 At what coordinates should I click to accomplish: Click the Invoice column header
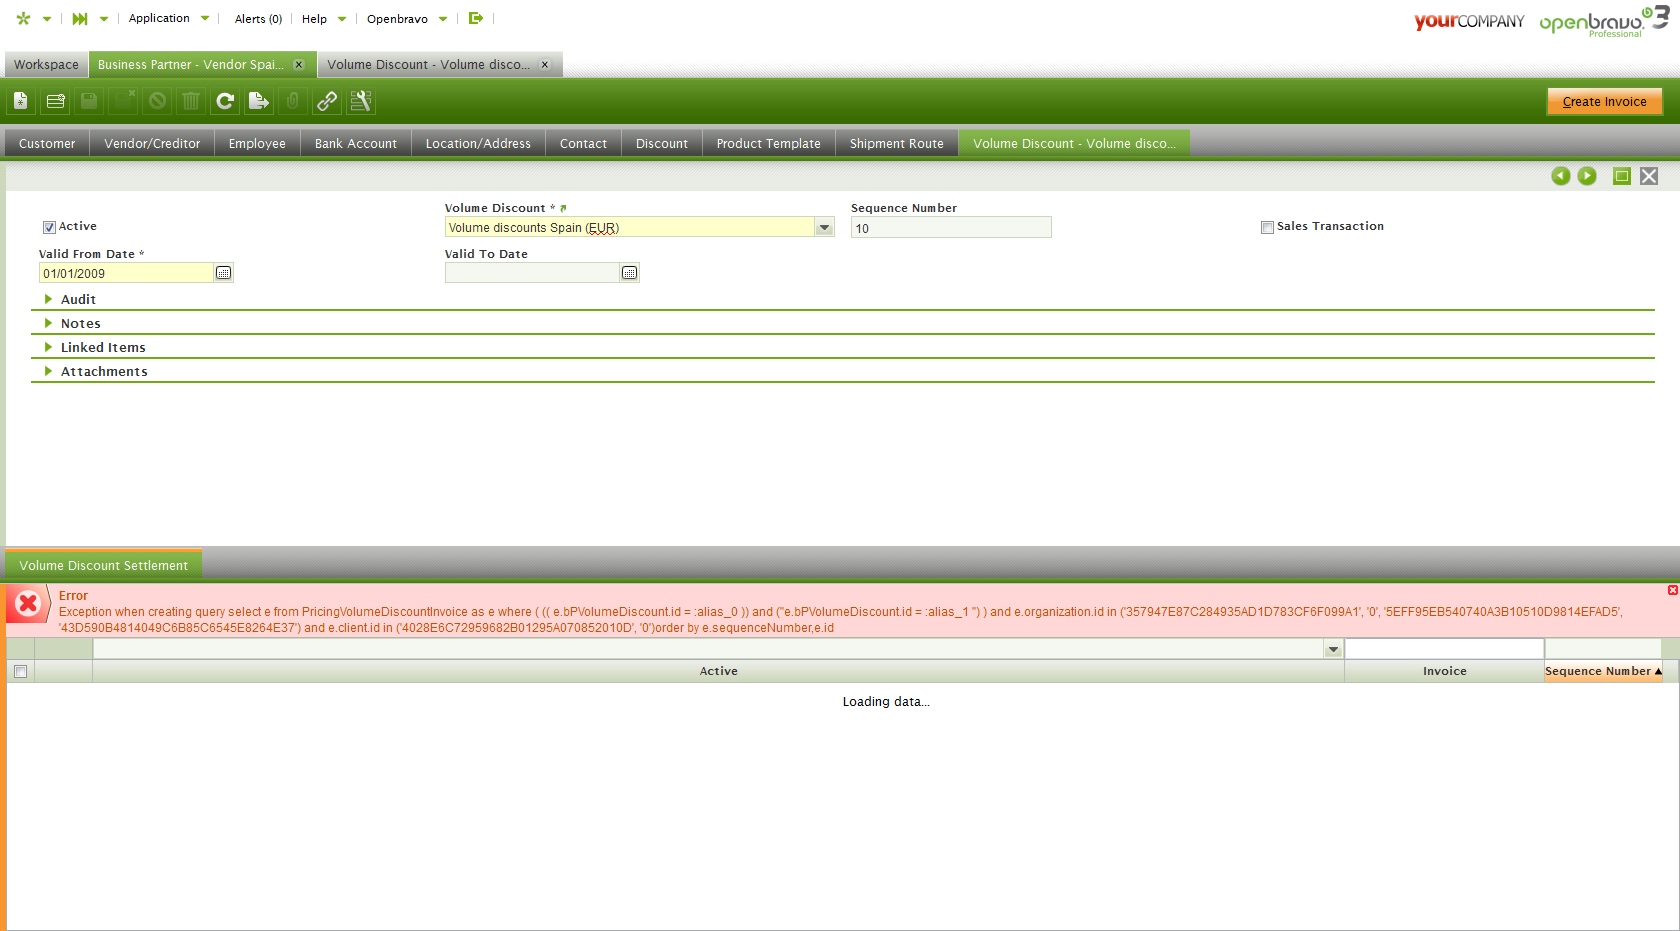1445,671
